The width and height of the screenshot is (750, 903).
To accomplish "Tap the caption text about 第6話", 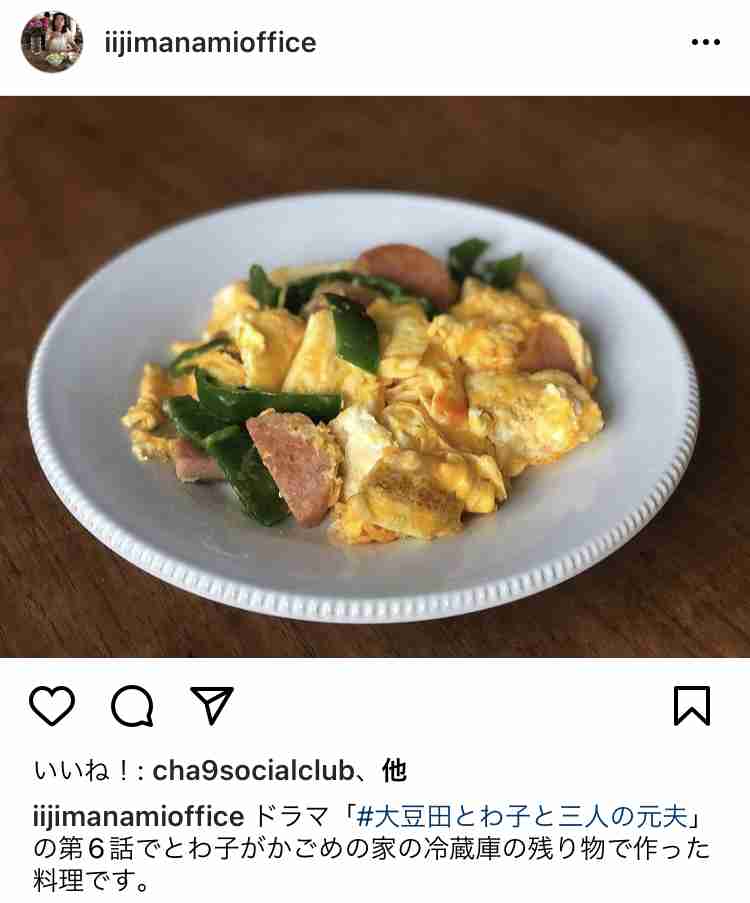I will click(372, 848).
